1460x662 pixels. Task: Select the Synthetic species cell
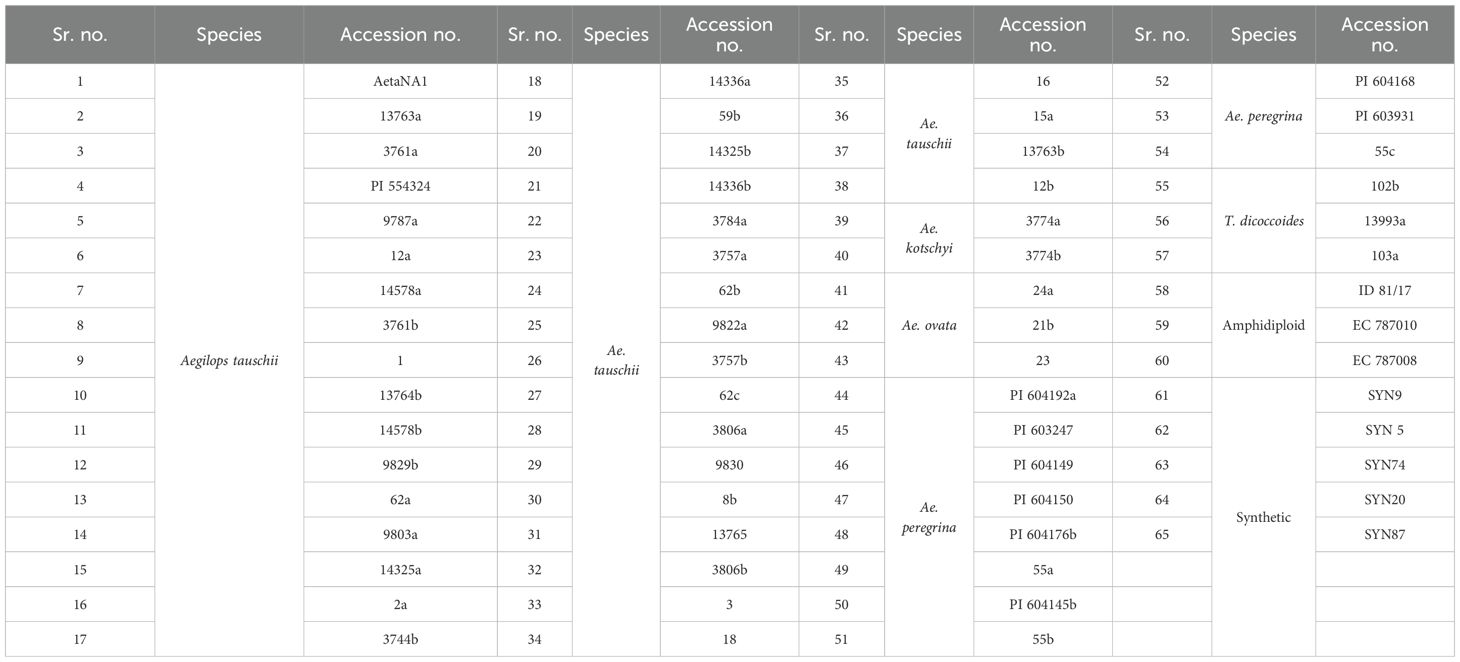point(1263,517)
